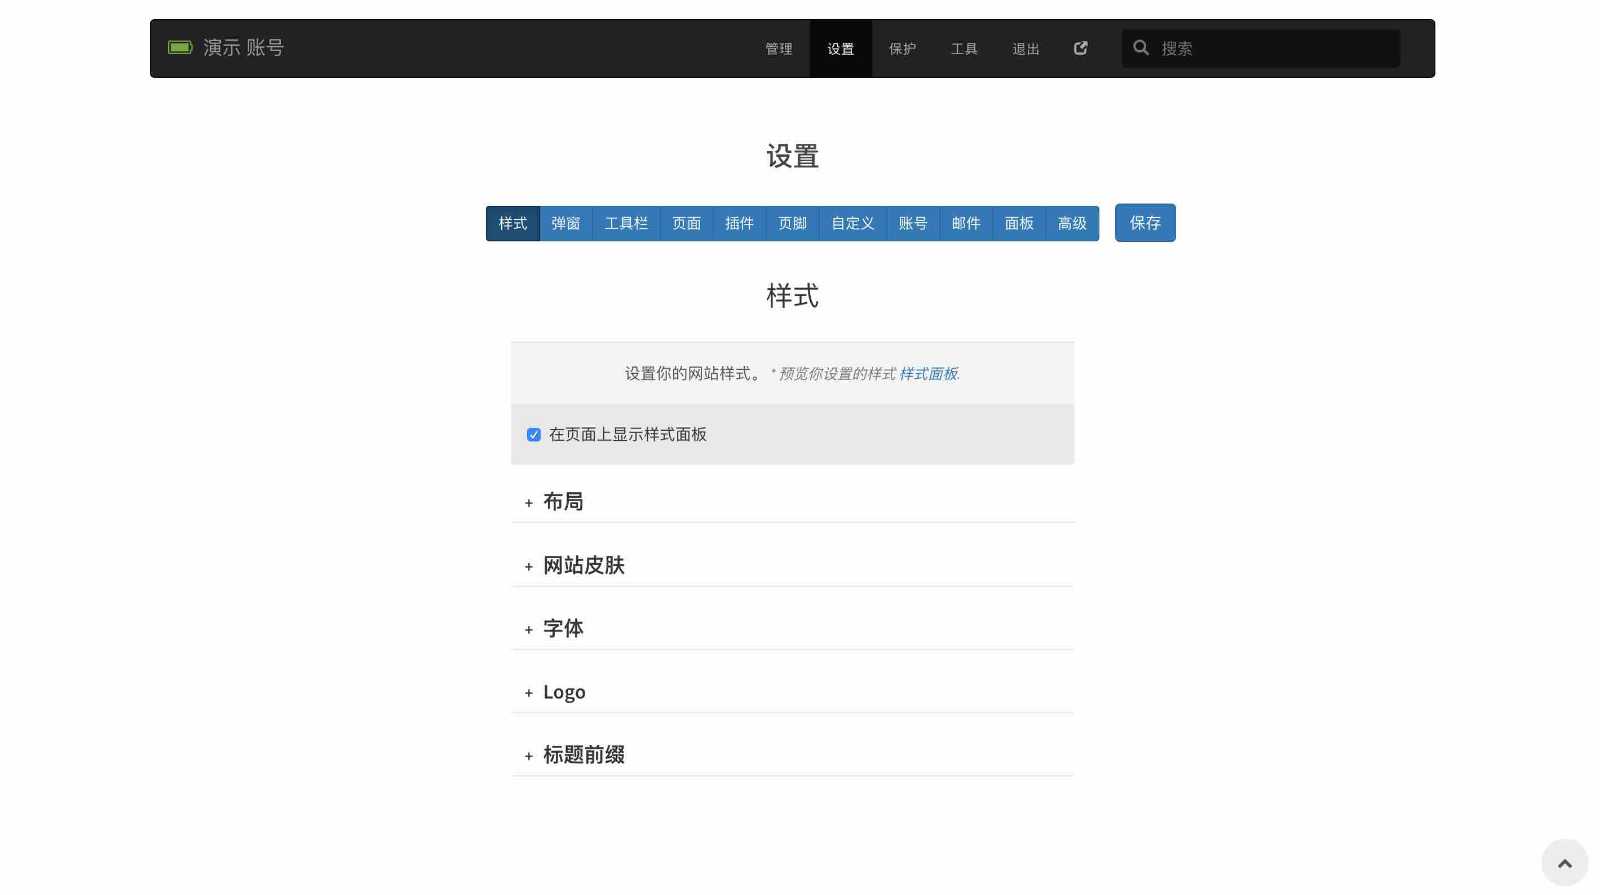
Task: Click the 保存 button
Action: (x=1145, y=223)
